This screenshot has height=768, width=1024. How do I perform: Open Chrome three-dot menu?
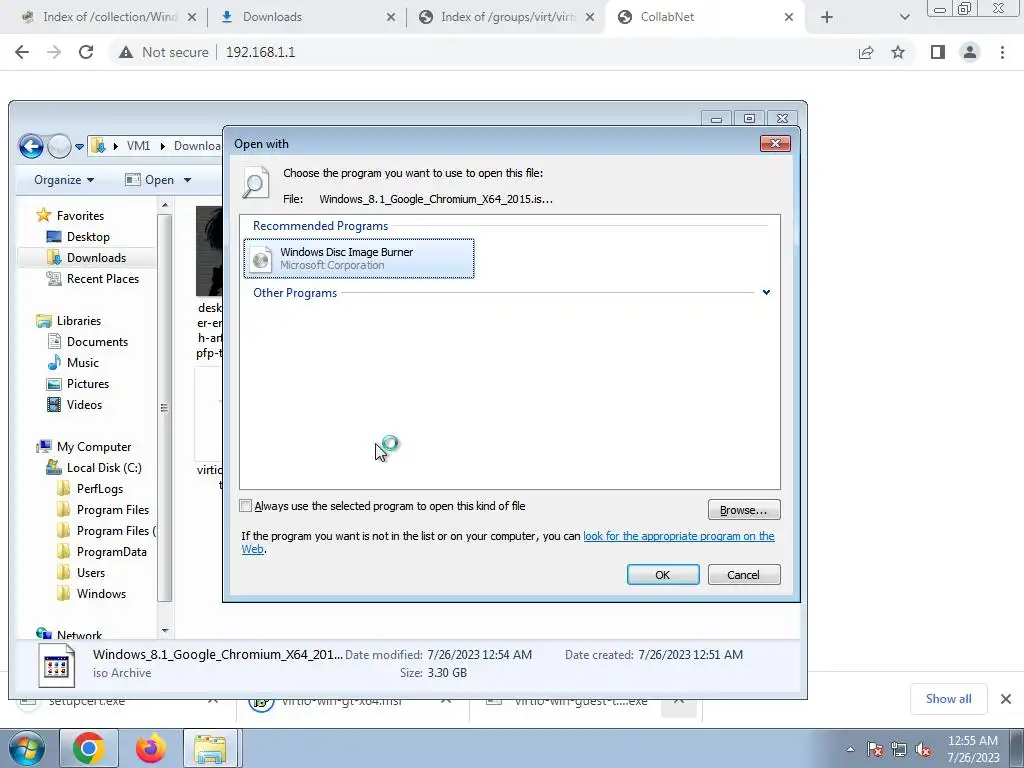1002,52
